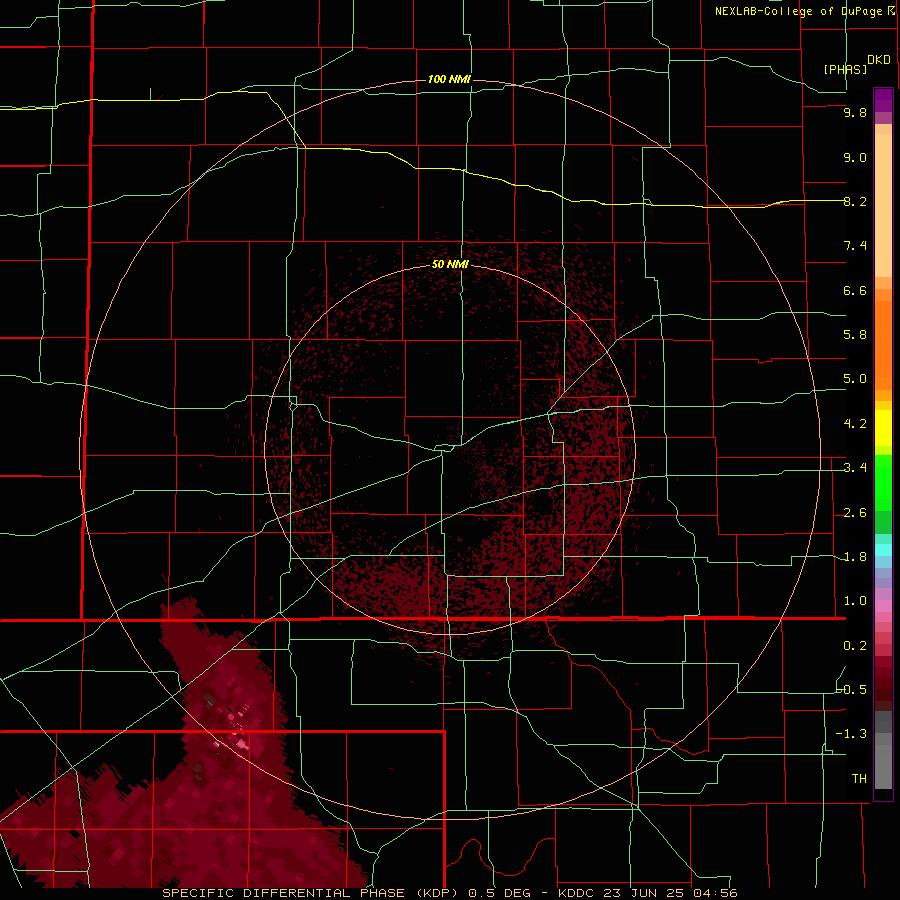
Task: Click the -1.3 scale value
Action: pyautogui.click(x=852, y=734)
